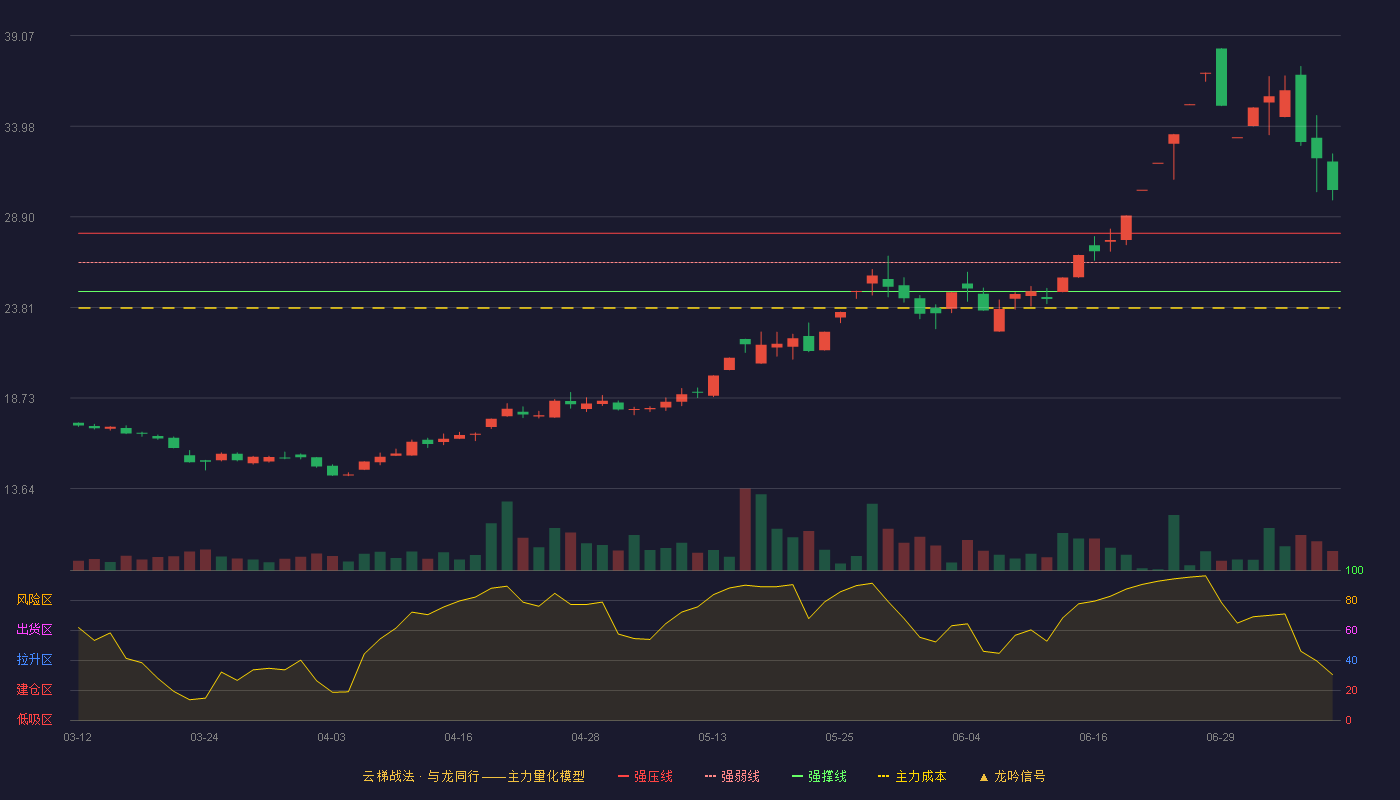Click the 建仓区 zone label

click(35, 690)
